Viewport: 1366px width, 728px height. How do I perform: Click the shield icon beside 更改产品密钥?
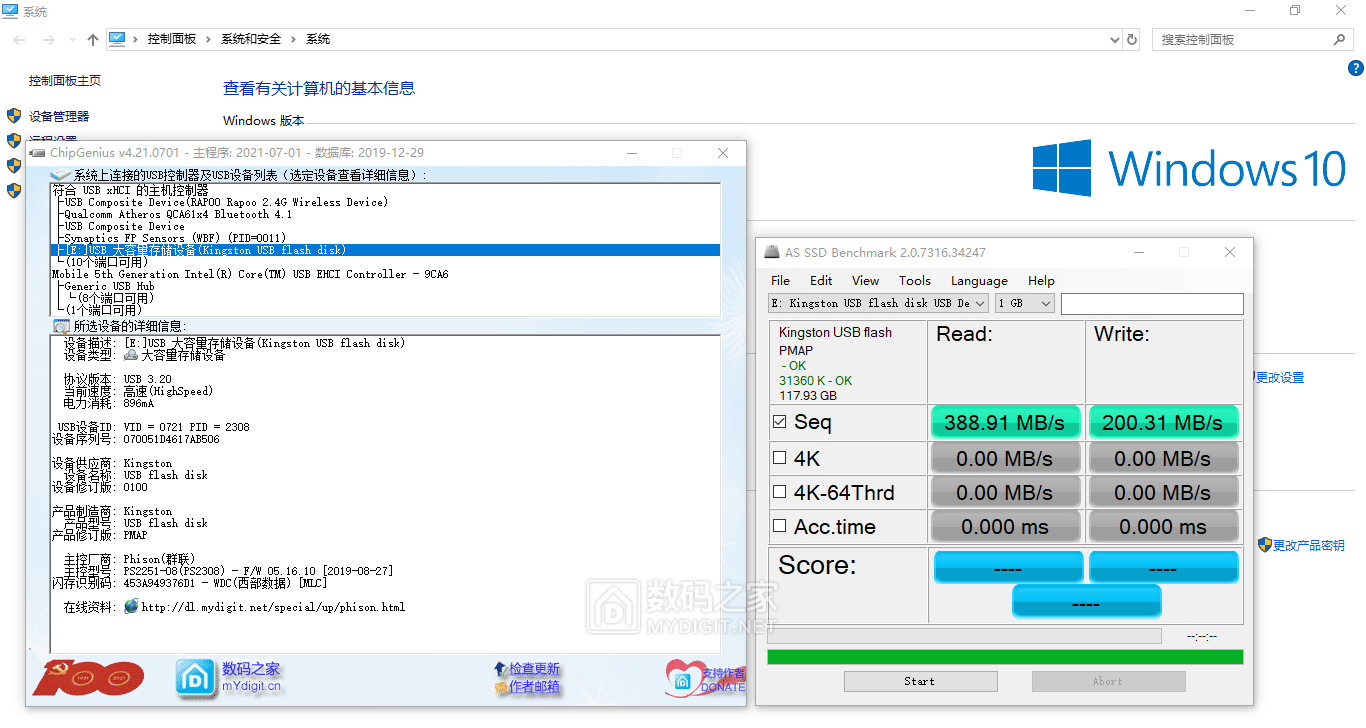[x=1264, y=545]
